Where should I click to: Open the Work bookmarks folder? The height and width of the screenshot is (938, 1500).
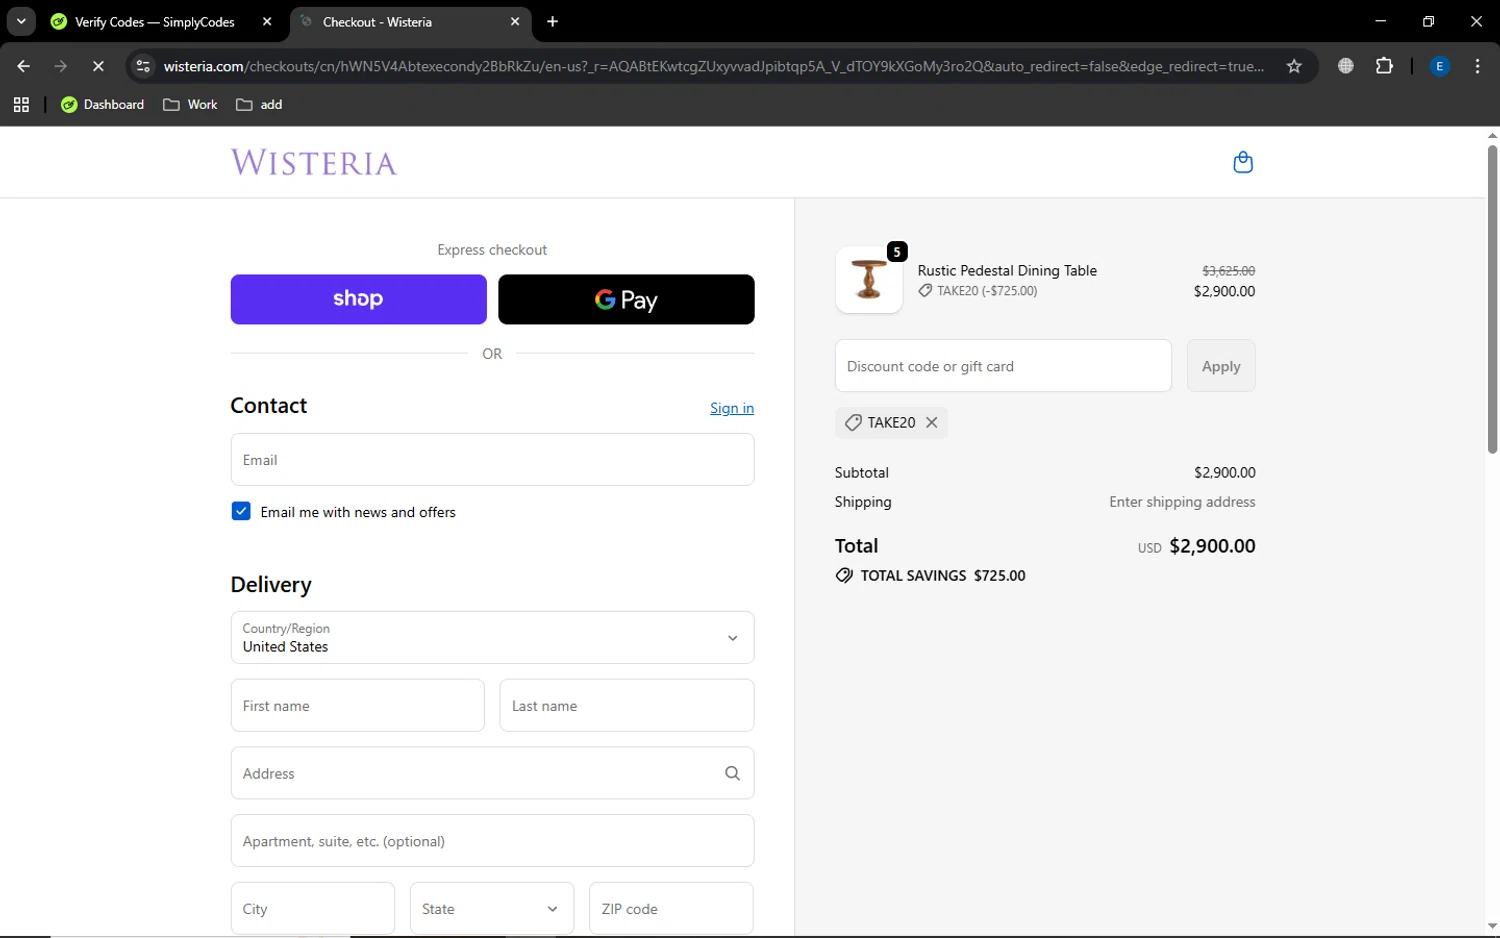click(x=190, y=104)
